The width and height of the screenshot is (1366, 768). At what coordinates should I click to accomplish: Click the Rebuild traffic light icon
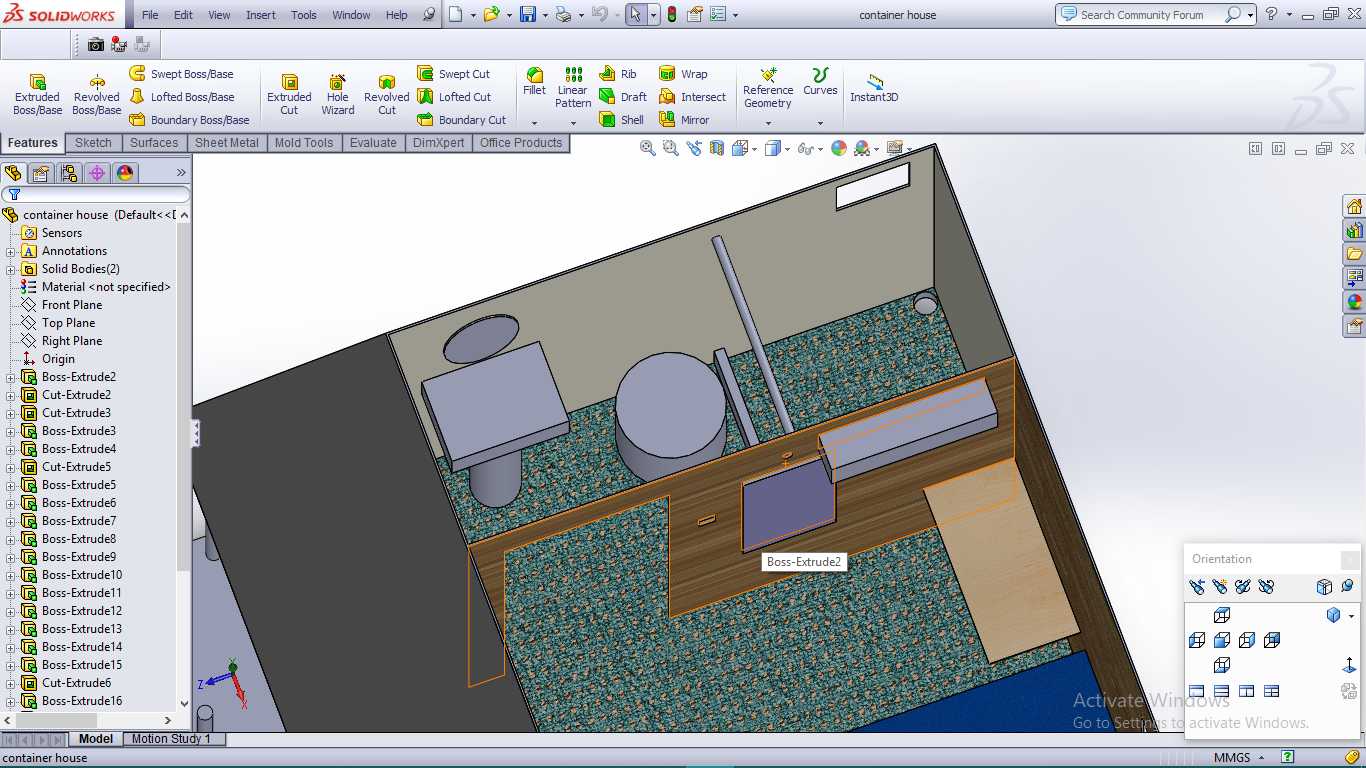671,14
